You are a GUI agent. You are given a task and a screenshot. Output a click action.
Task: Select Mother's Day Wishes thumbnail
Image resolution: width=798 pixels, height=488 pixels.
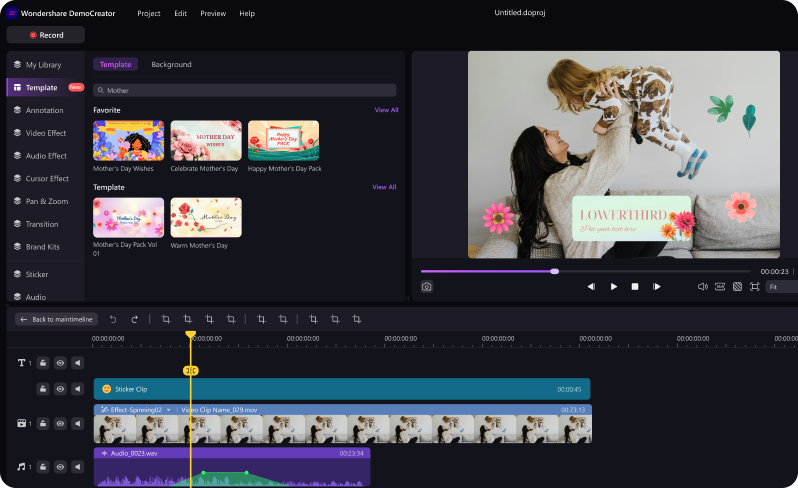128,140
